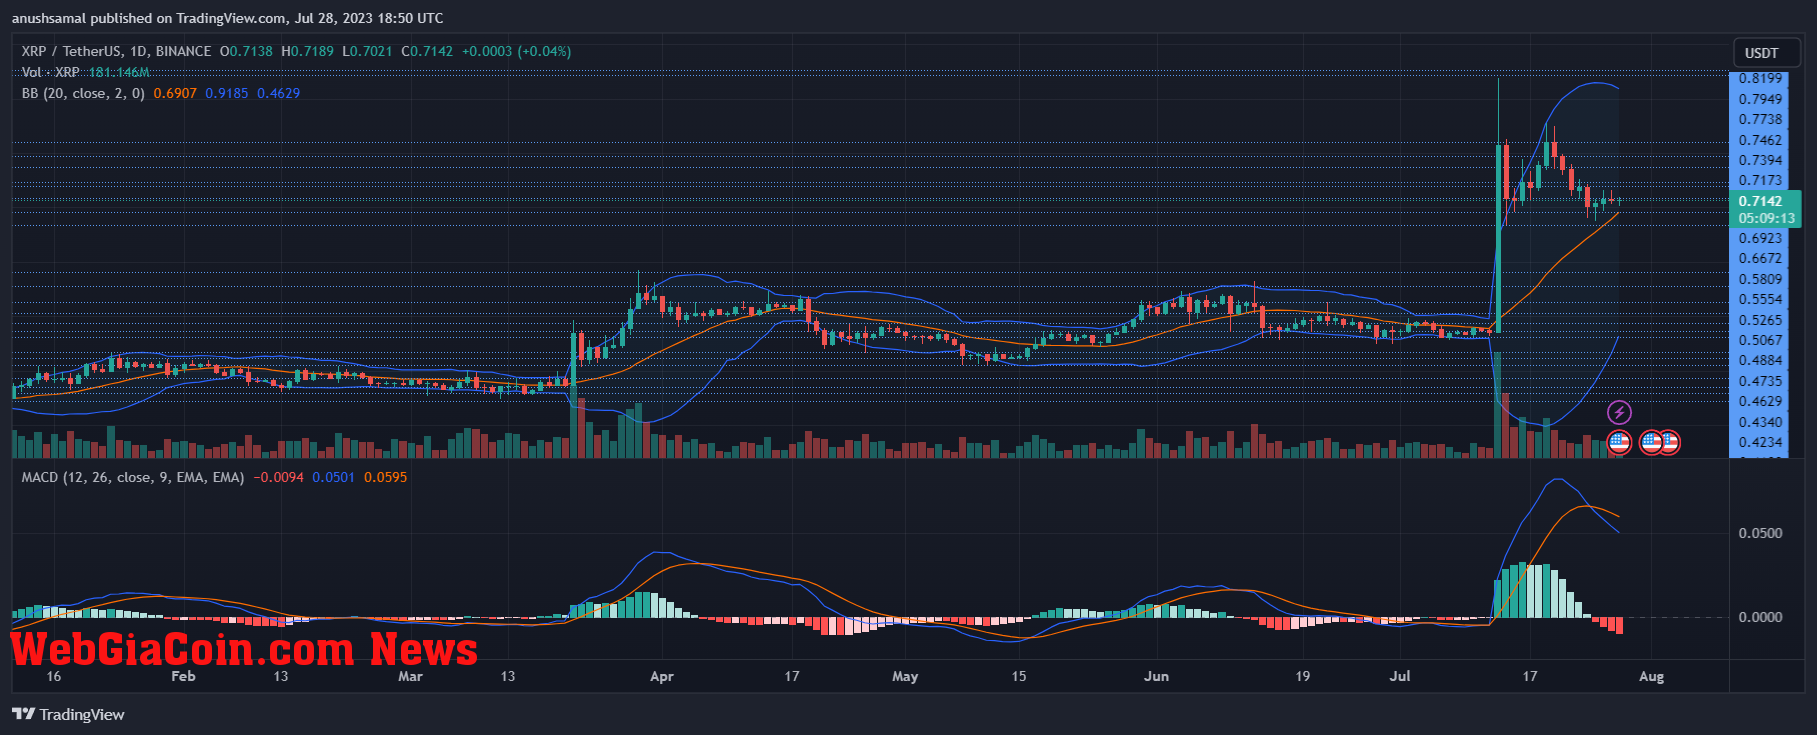Viewport: 1817px width, 735px height.
Task: Click the MACD signal value 0.0595
Action: pyautogui.click(x=385, y=477)
